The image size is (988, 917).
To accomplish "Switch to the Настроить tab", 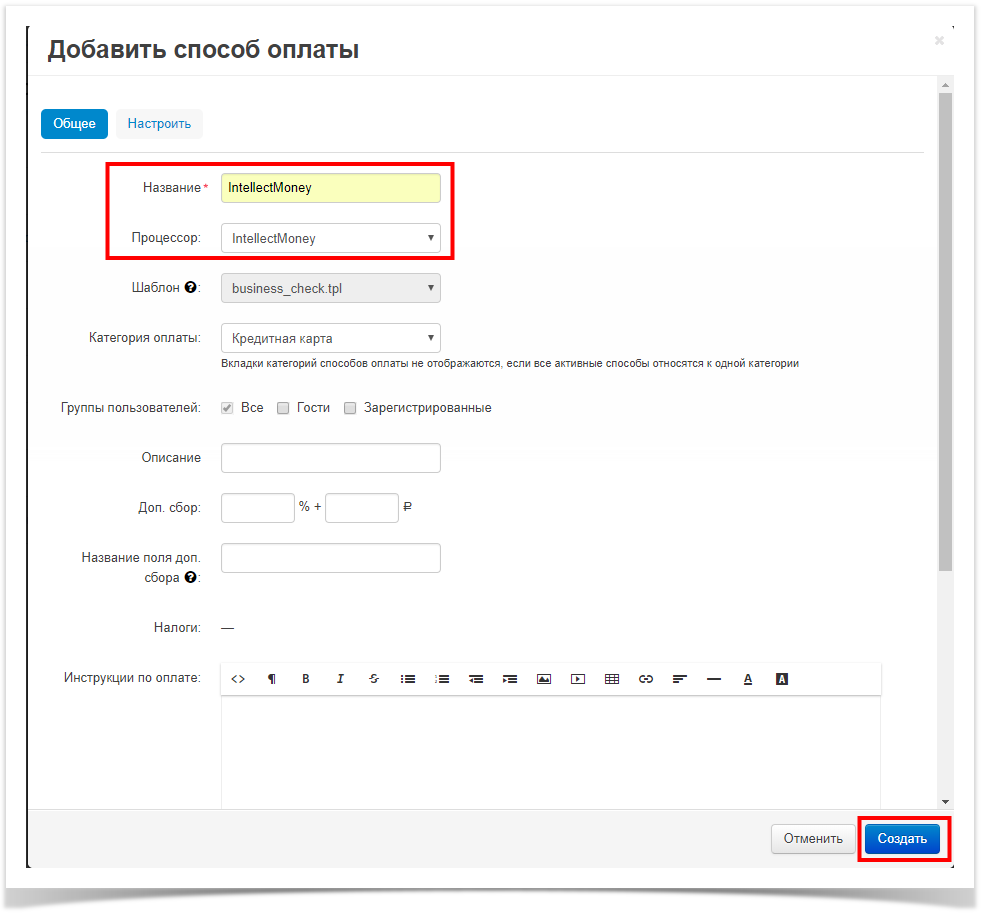I will pyautogui.click(x=159, y=124).
